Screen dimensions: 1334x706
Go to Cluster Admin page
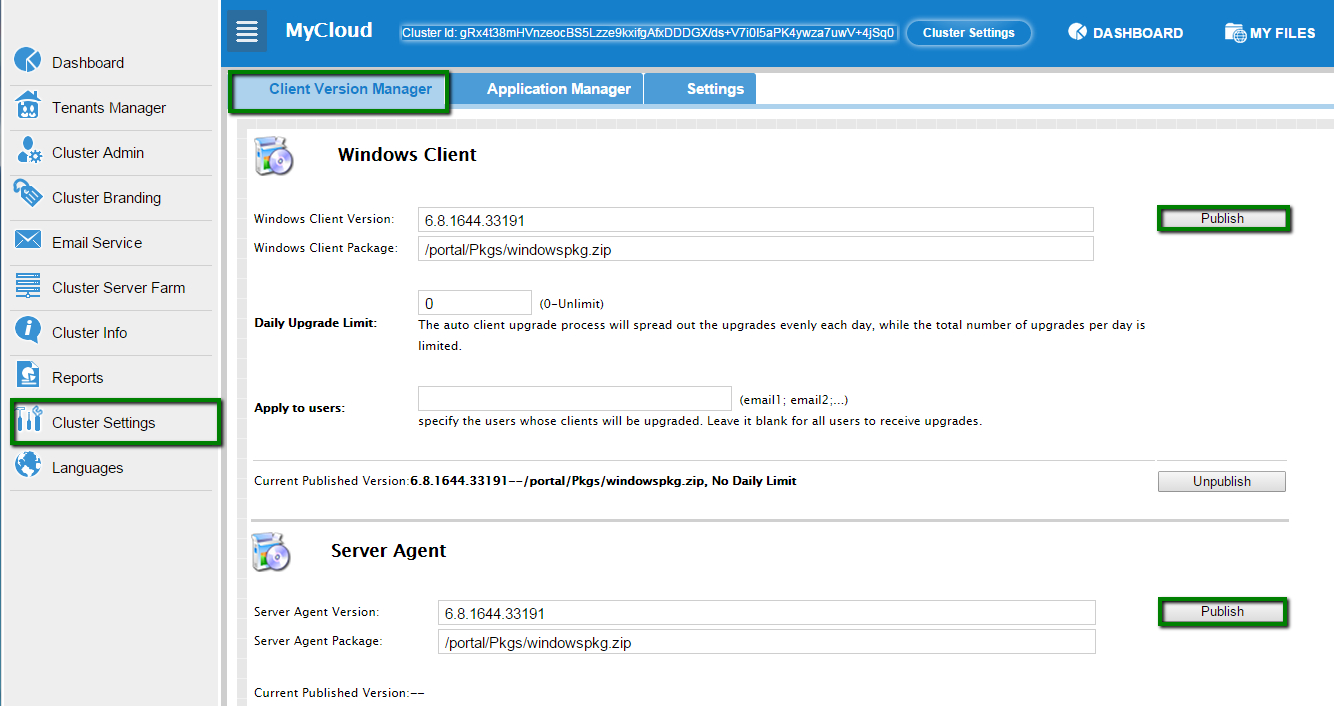pos(98,153)
